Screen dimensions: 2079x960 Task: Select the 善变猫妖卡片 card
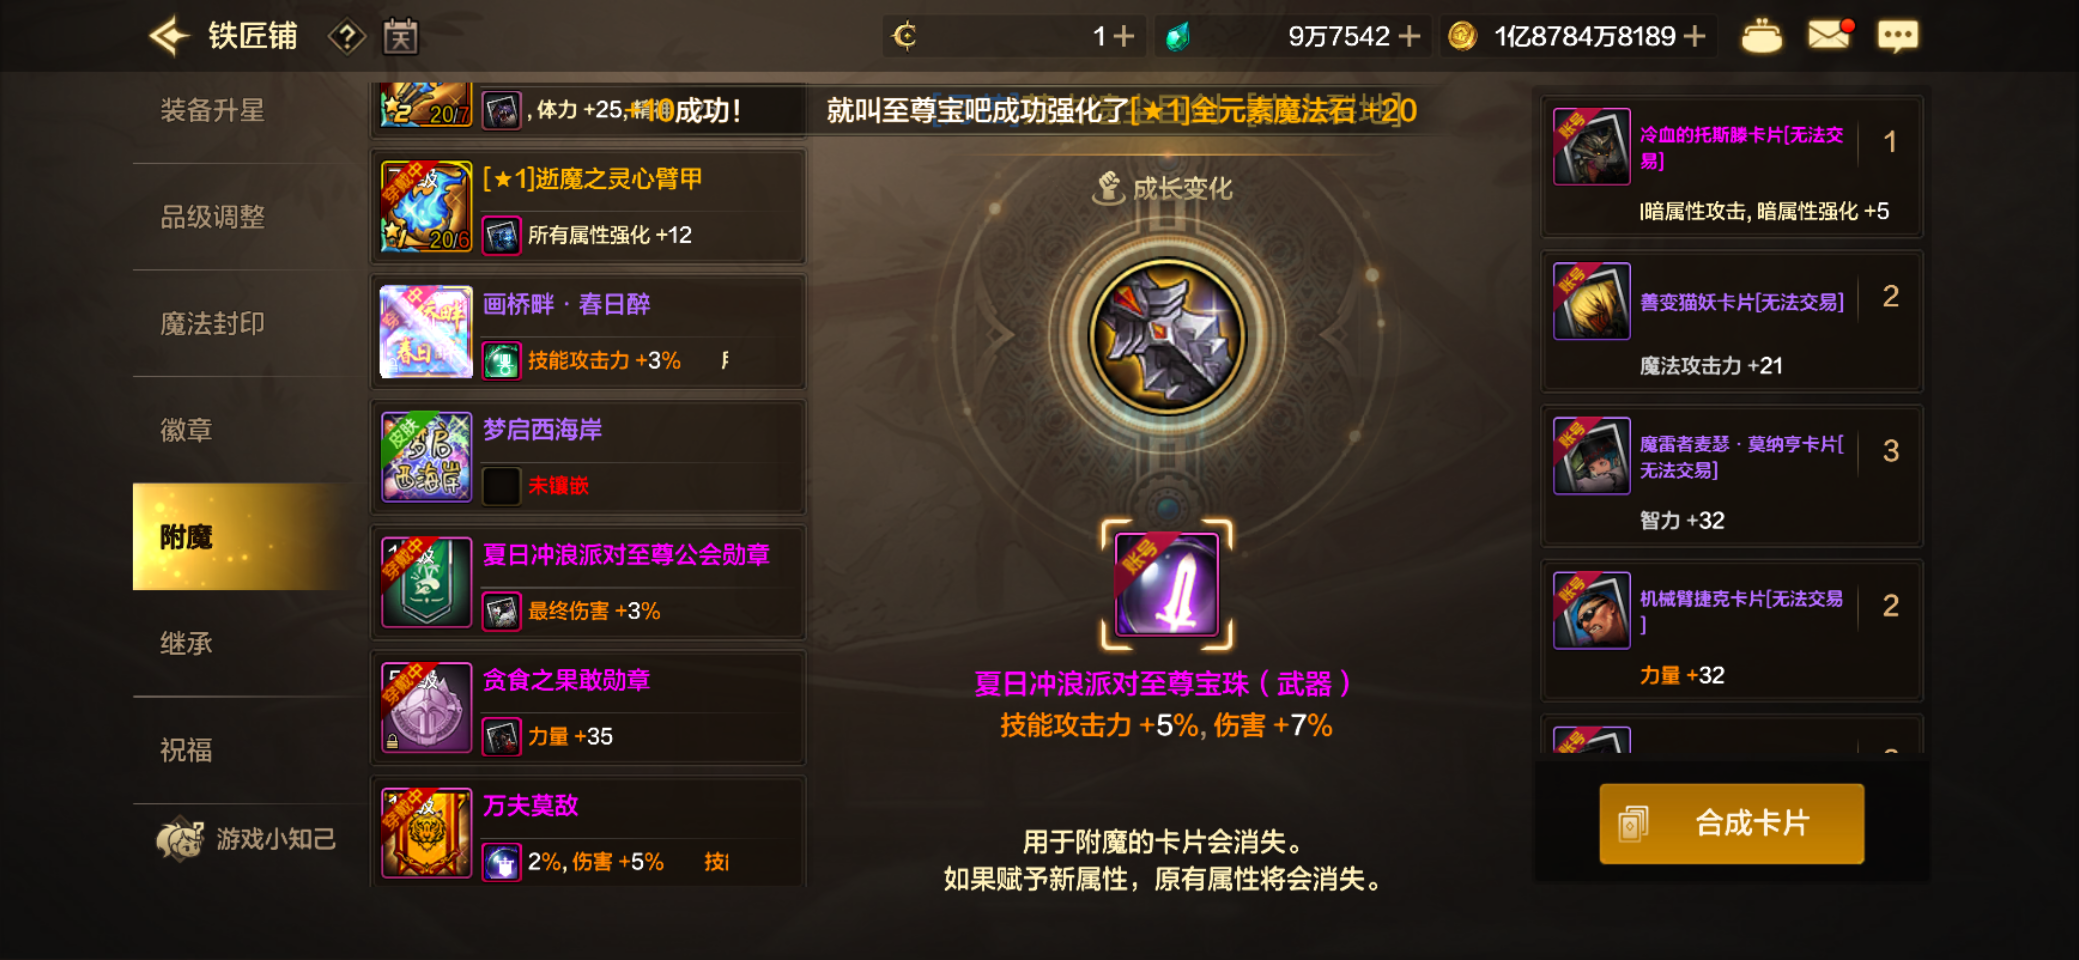(1732, 321)
